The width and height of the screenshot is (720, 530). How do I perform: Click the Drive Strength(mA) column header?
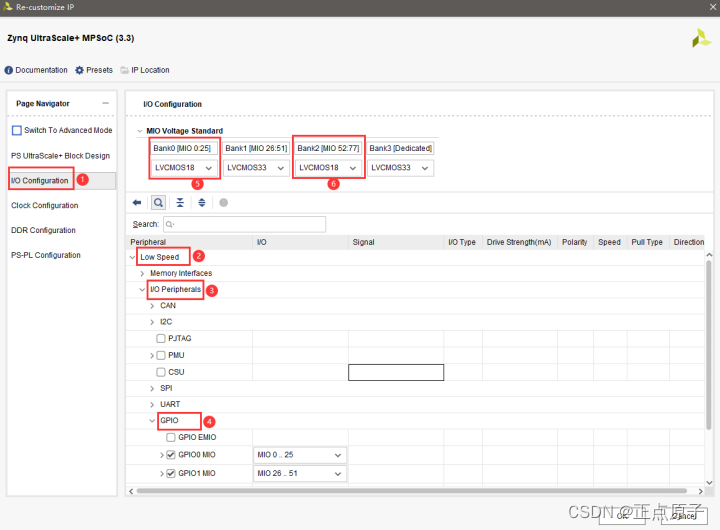point(519,242)
